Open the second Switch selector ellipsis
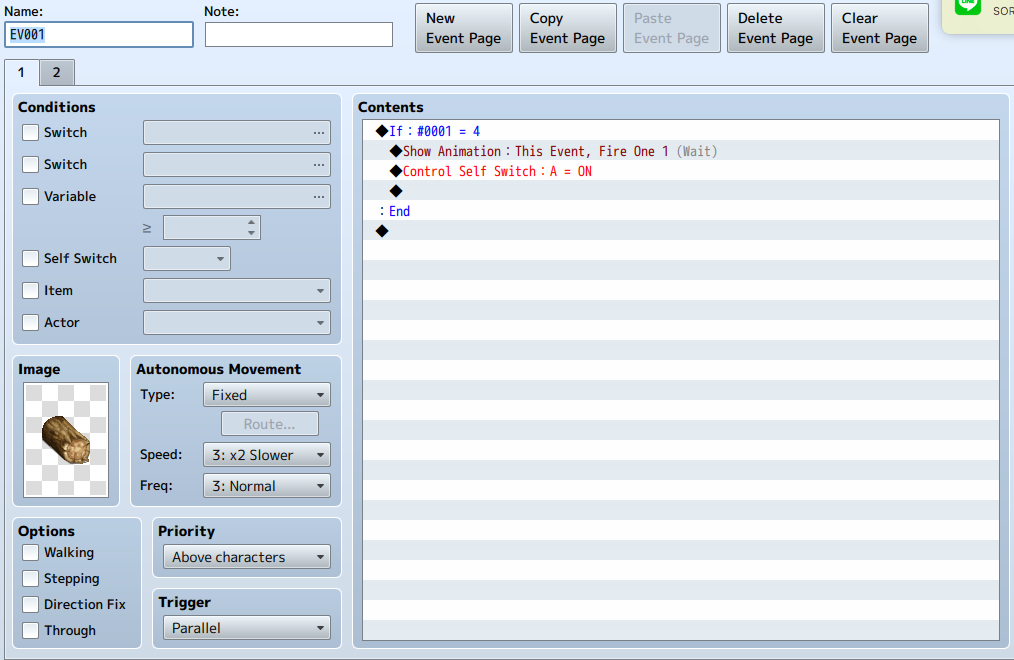Image resolution: width=1014 pixels, height=660 pixels. [x=319, y=165]
